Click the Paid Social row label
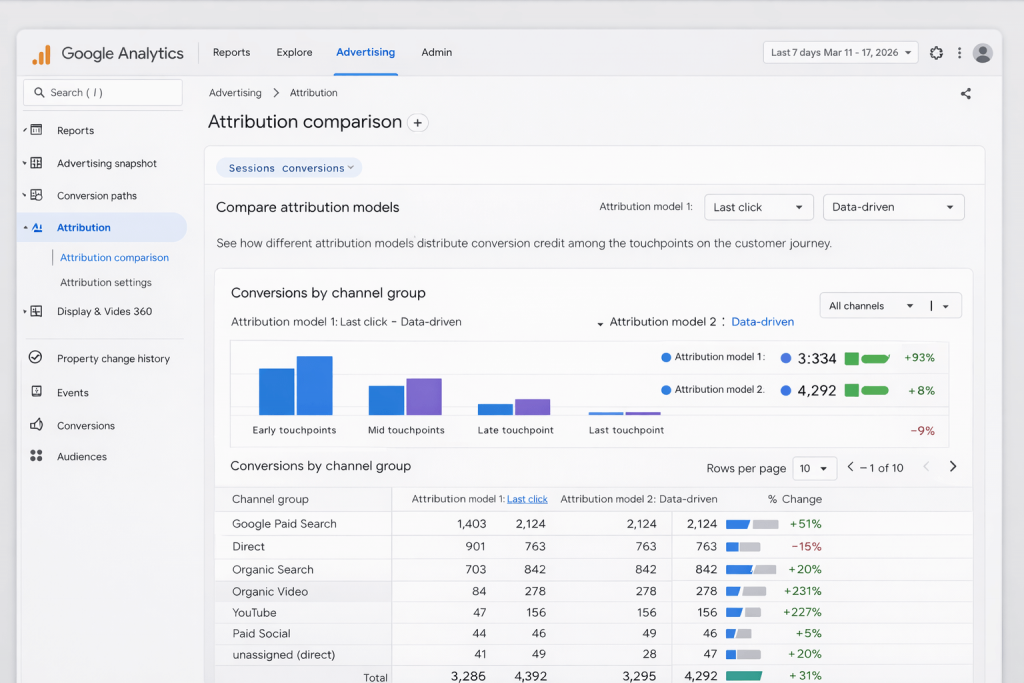The image size is (1024, 683). 261,633
